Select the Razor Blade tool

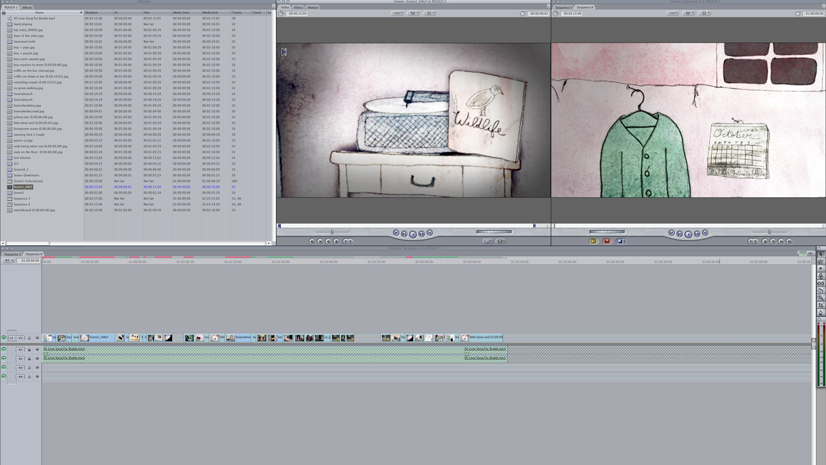click(821, 291)
